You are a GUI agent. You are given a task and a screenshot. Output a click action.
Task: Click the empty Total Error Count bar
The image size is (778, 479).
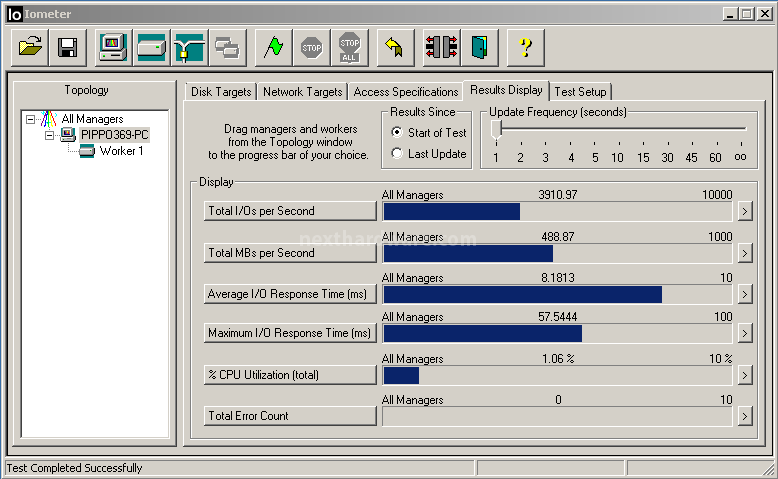coord(557,416)
